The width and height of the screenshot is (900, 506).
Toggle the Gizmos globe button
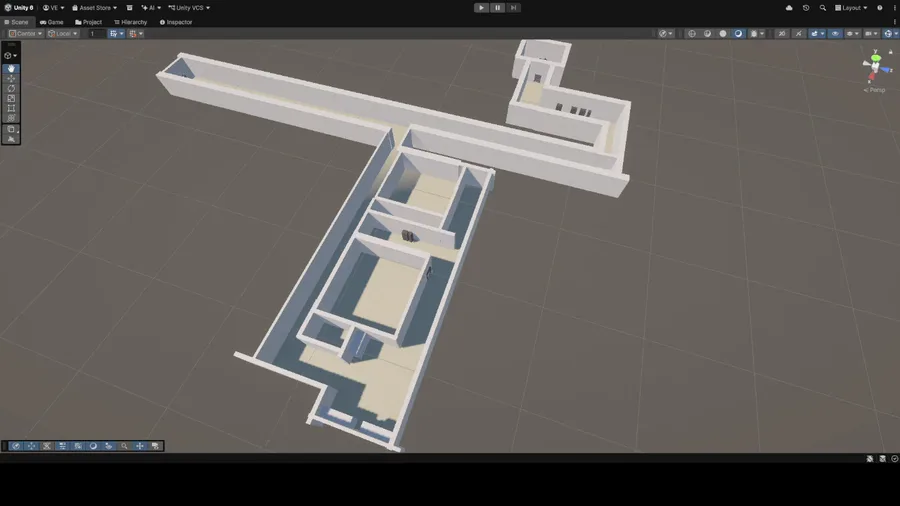point(891,33)
